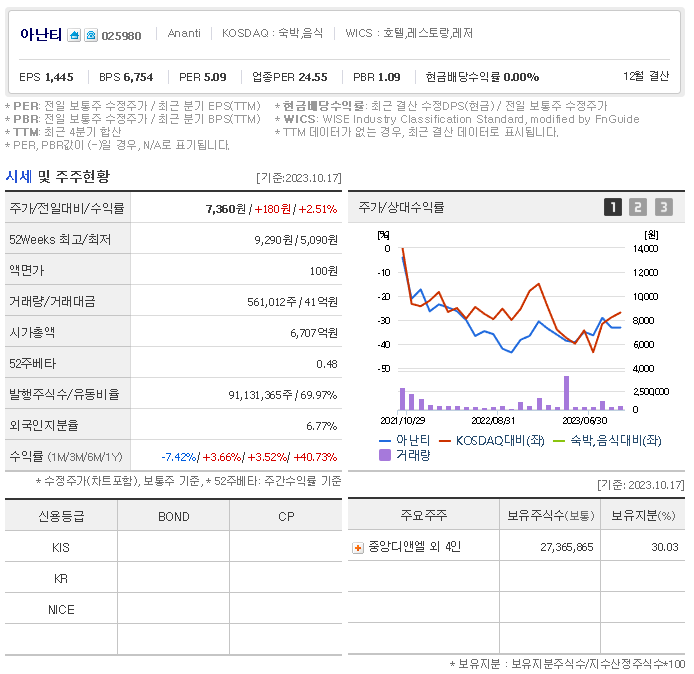Select the +40.73% one-year return
Viewport: 694px width, 674px height.
[x=315, y=457]
